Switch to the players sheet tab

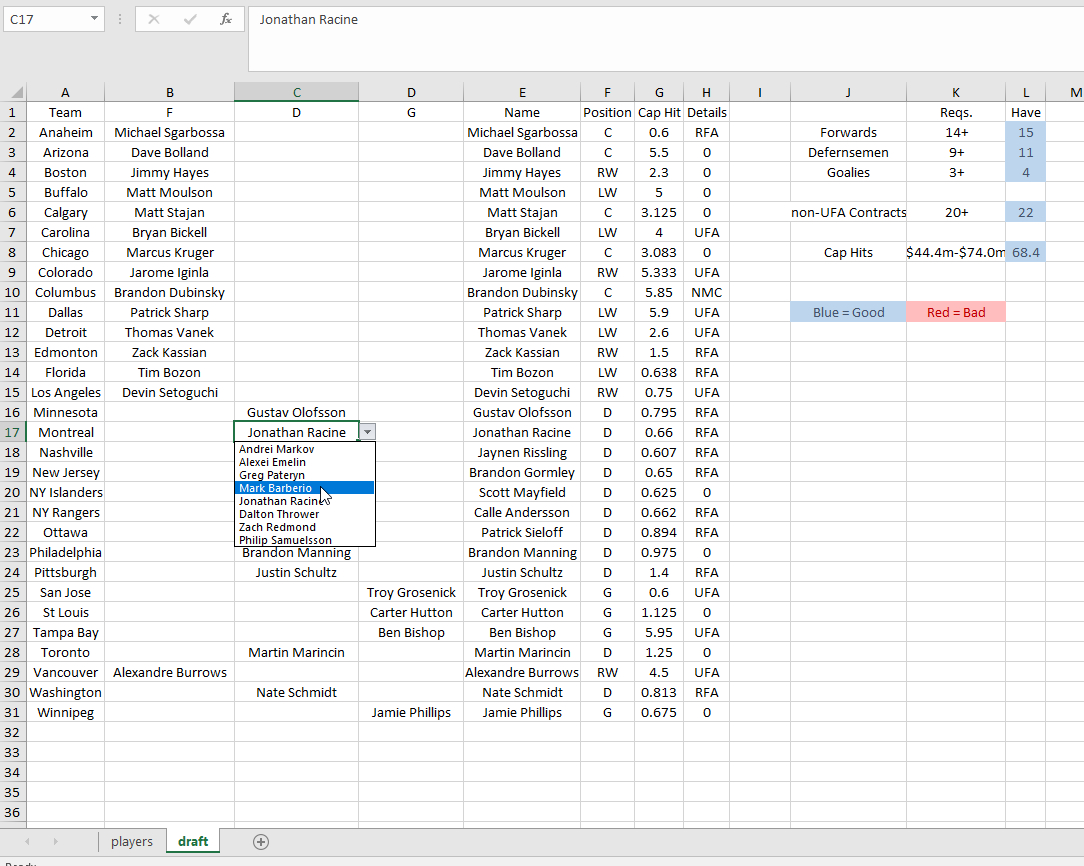(x=132, y=841)
